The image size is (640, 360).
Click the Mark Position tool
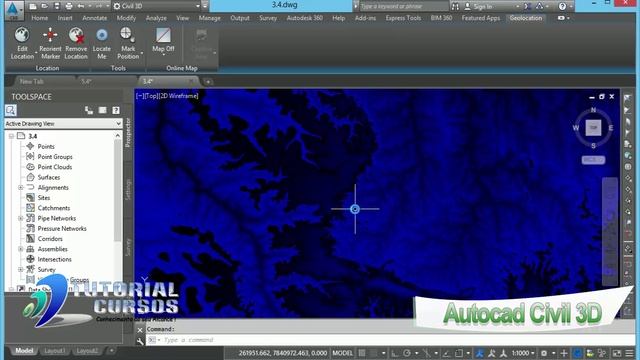tap(128, 43)
